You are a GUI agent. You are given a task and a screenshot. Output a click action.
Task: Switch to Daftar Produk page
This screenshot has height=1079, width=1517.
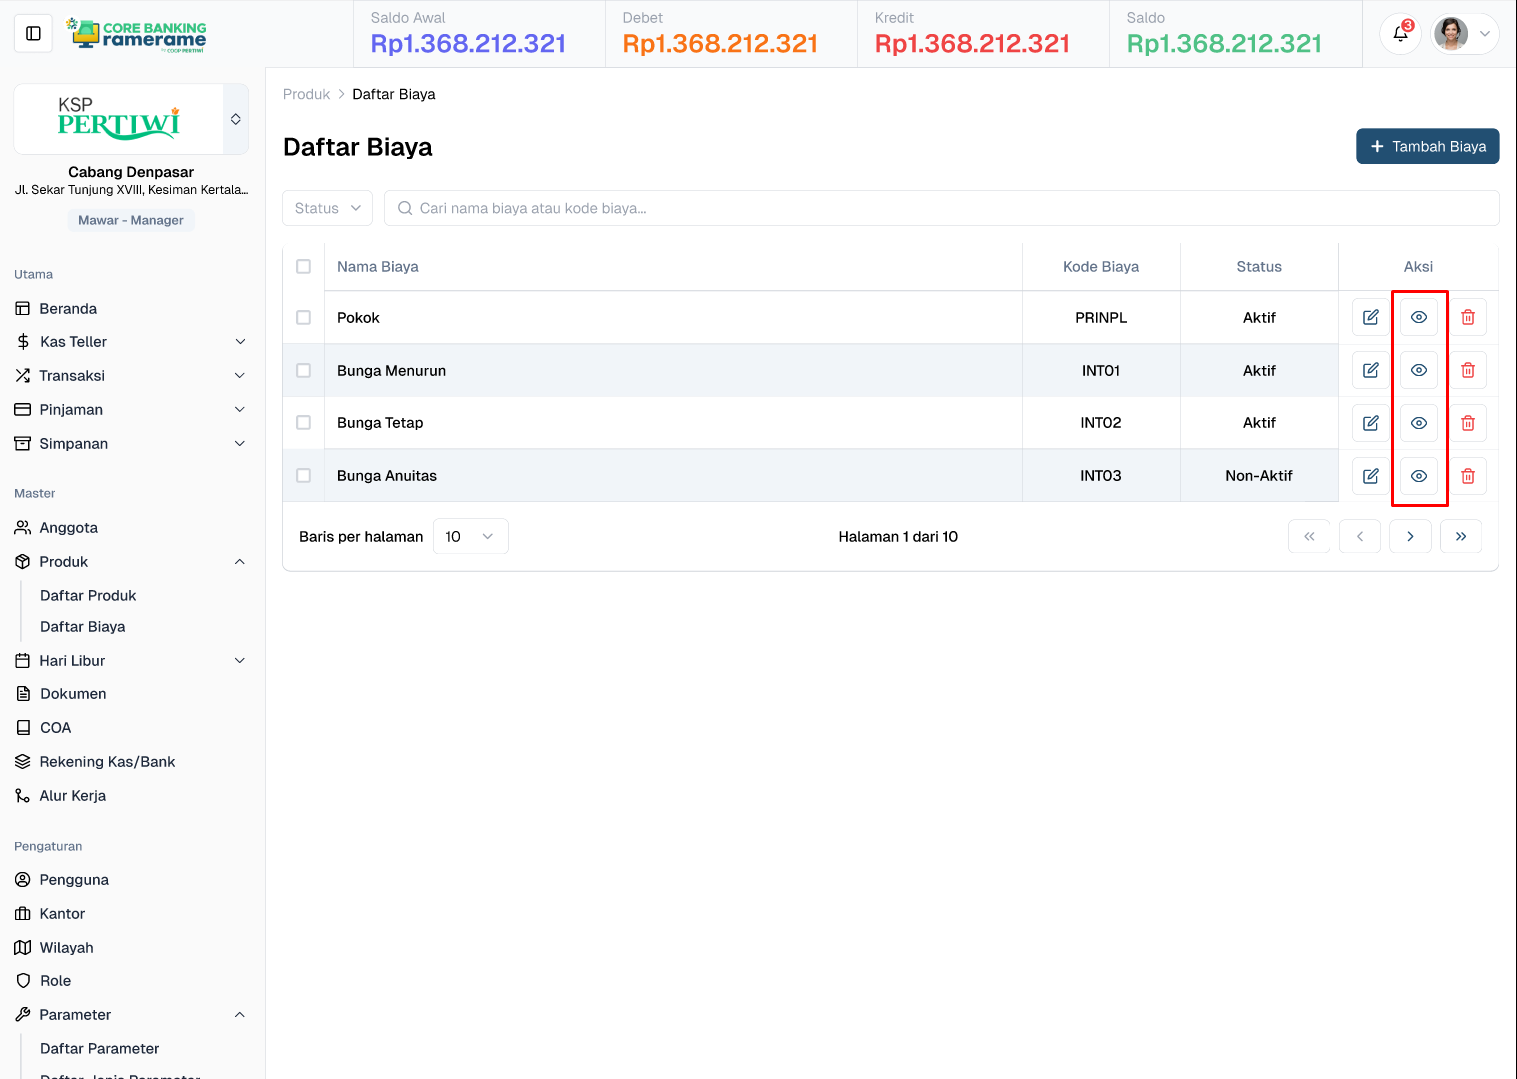click(88, 595)
